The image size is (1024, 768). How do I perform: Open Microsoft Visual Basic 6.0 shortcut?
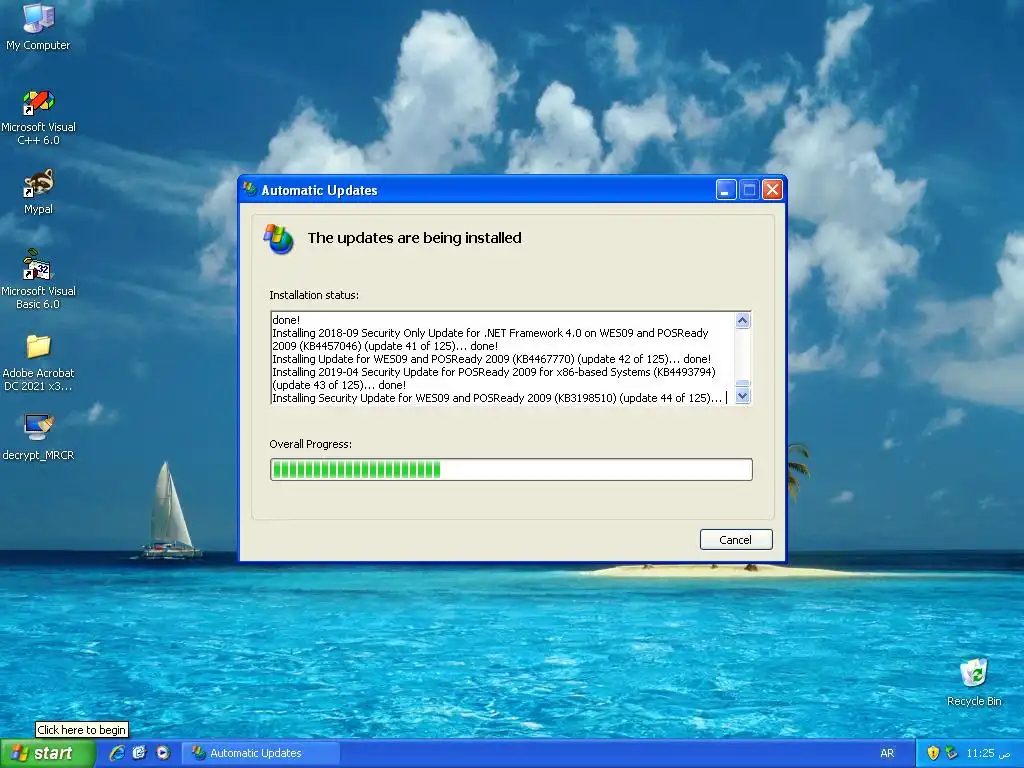tap(38, 279)
